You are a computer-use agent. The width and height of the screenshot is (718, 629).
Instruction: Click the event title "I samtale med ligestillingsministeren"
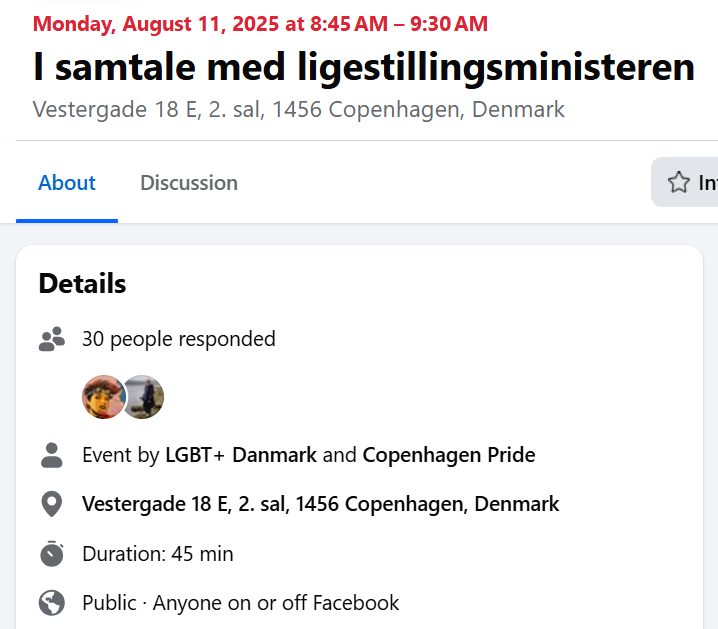point(363,67)
